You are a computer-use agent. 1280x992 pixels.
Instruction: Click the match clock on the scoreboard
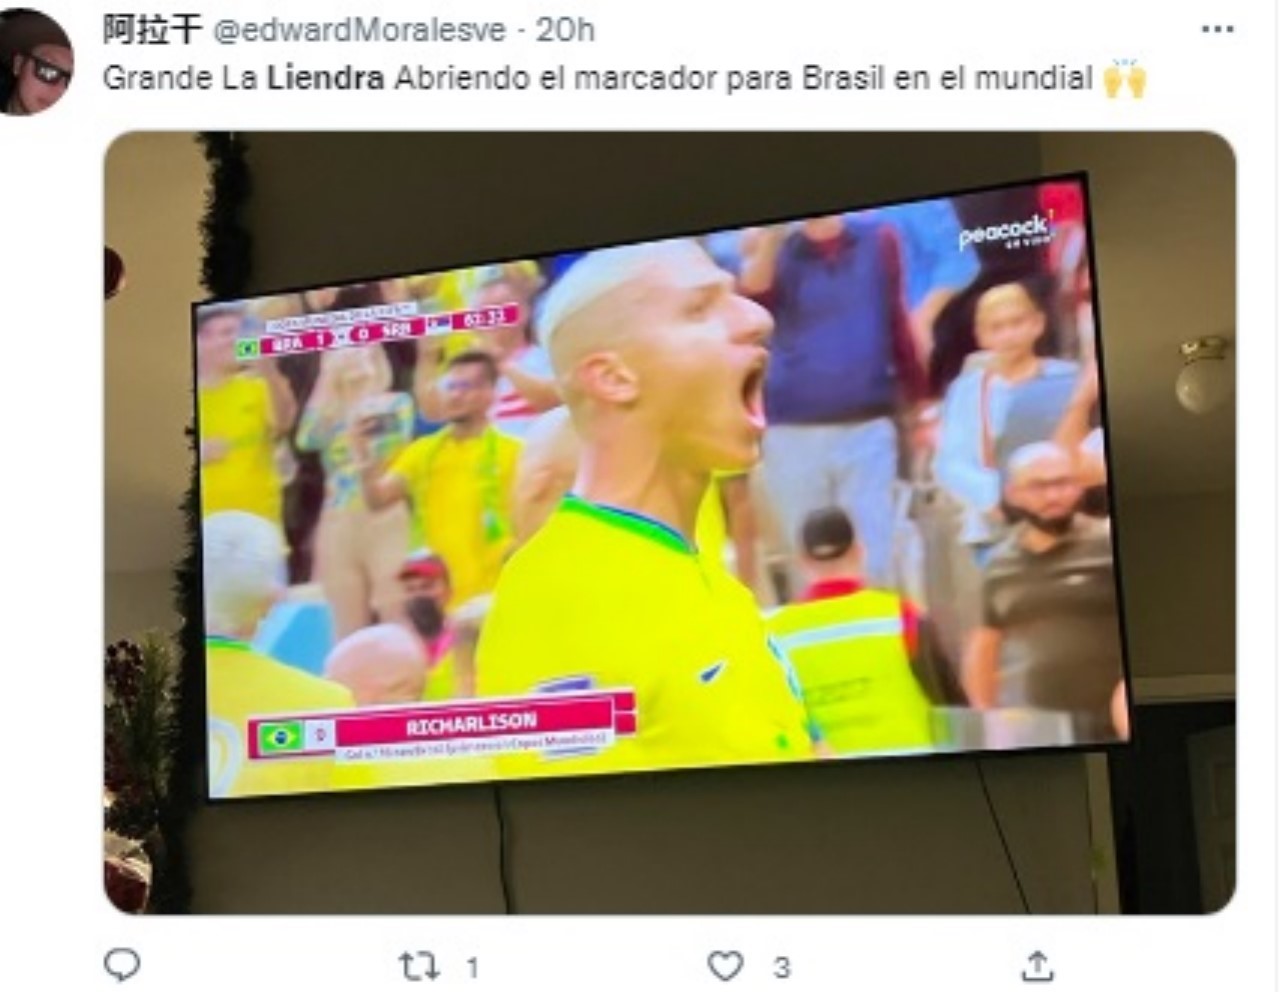pos(487,319)
